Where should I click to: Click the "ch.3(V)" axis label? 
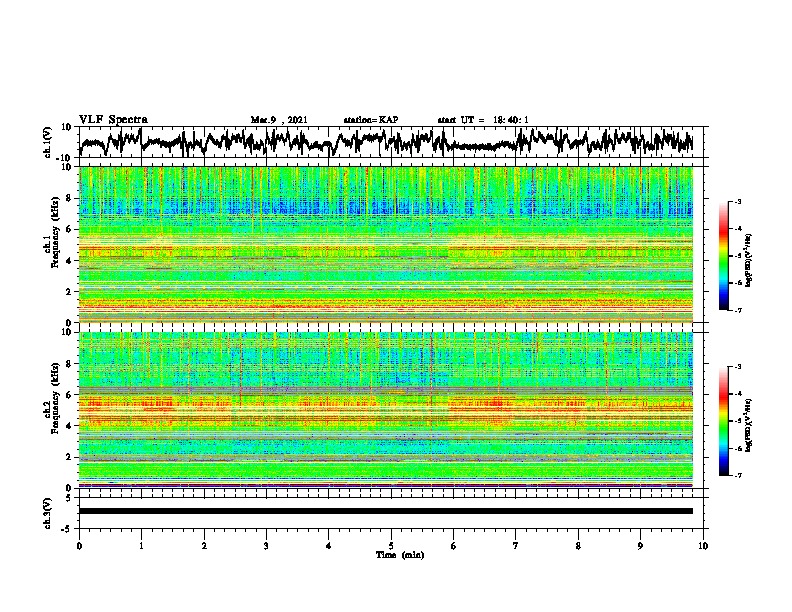click(48, 513)
